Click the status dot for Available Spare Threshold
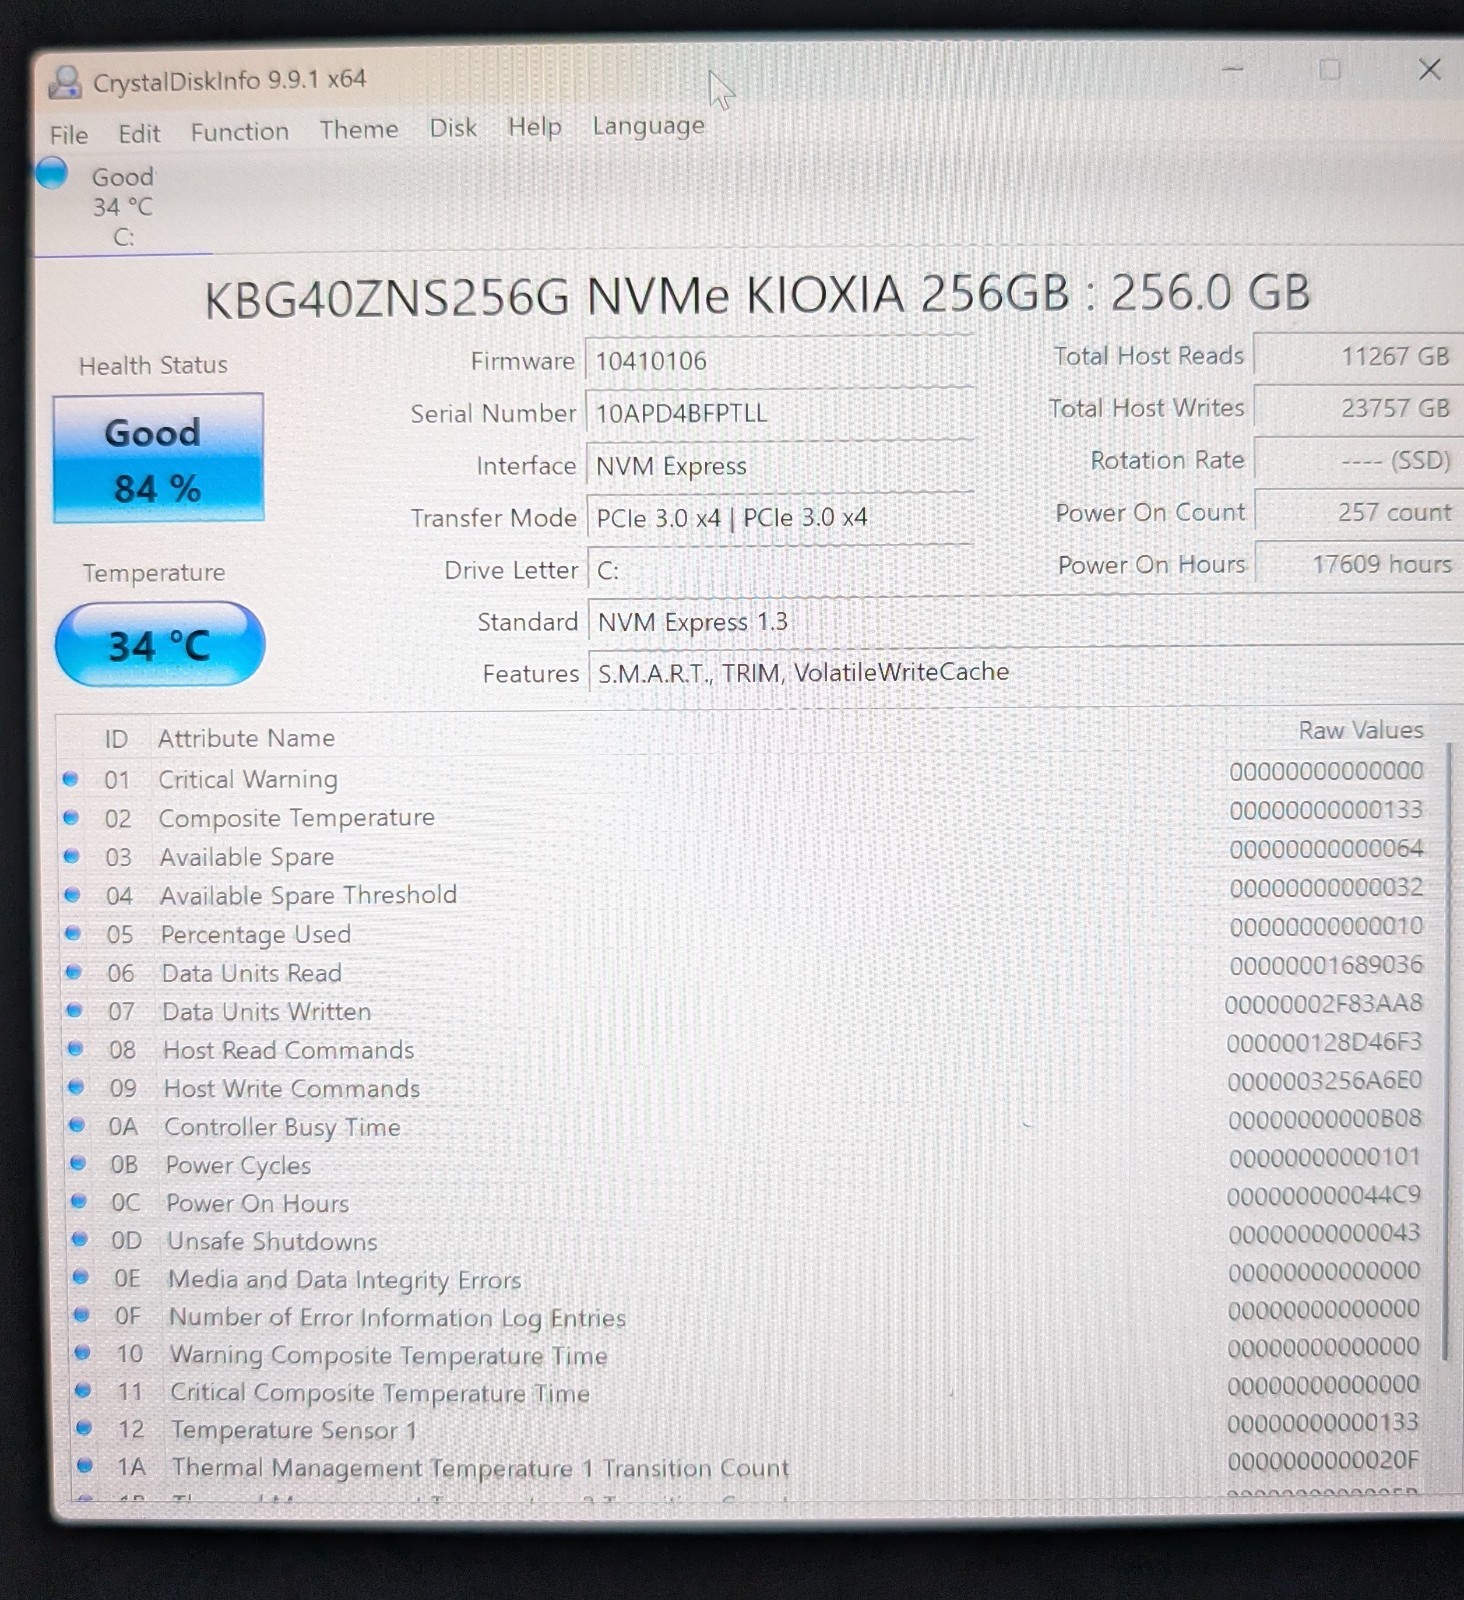This screenshot has height=1600, width=1464. 72,895
